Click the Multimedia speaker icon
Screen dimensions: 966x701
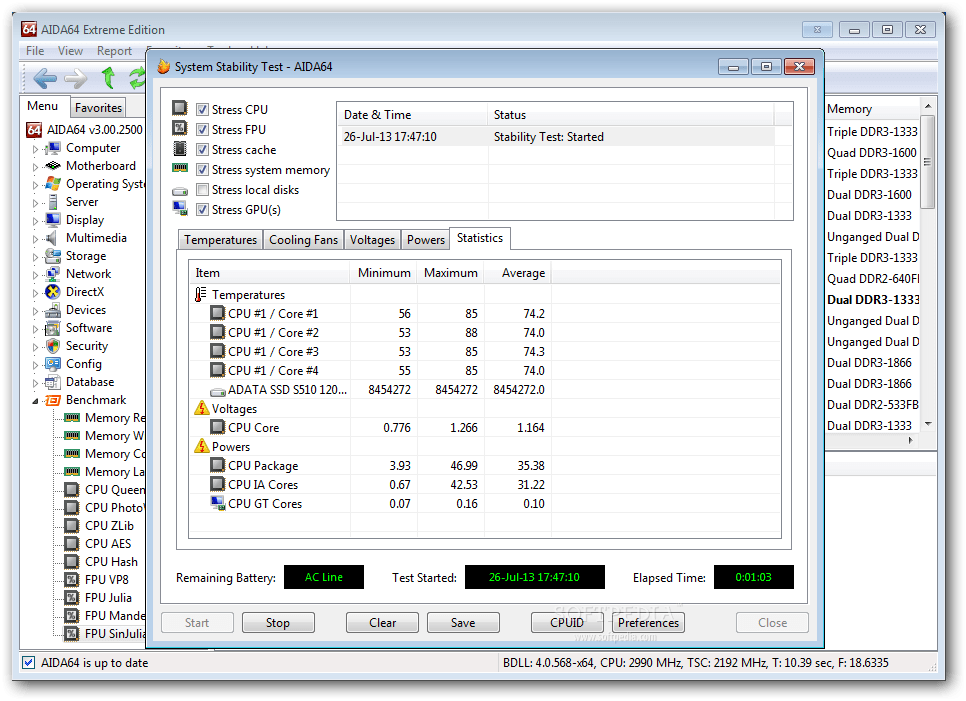point(53,238)
